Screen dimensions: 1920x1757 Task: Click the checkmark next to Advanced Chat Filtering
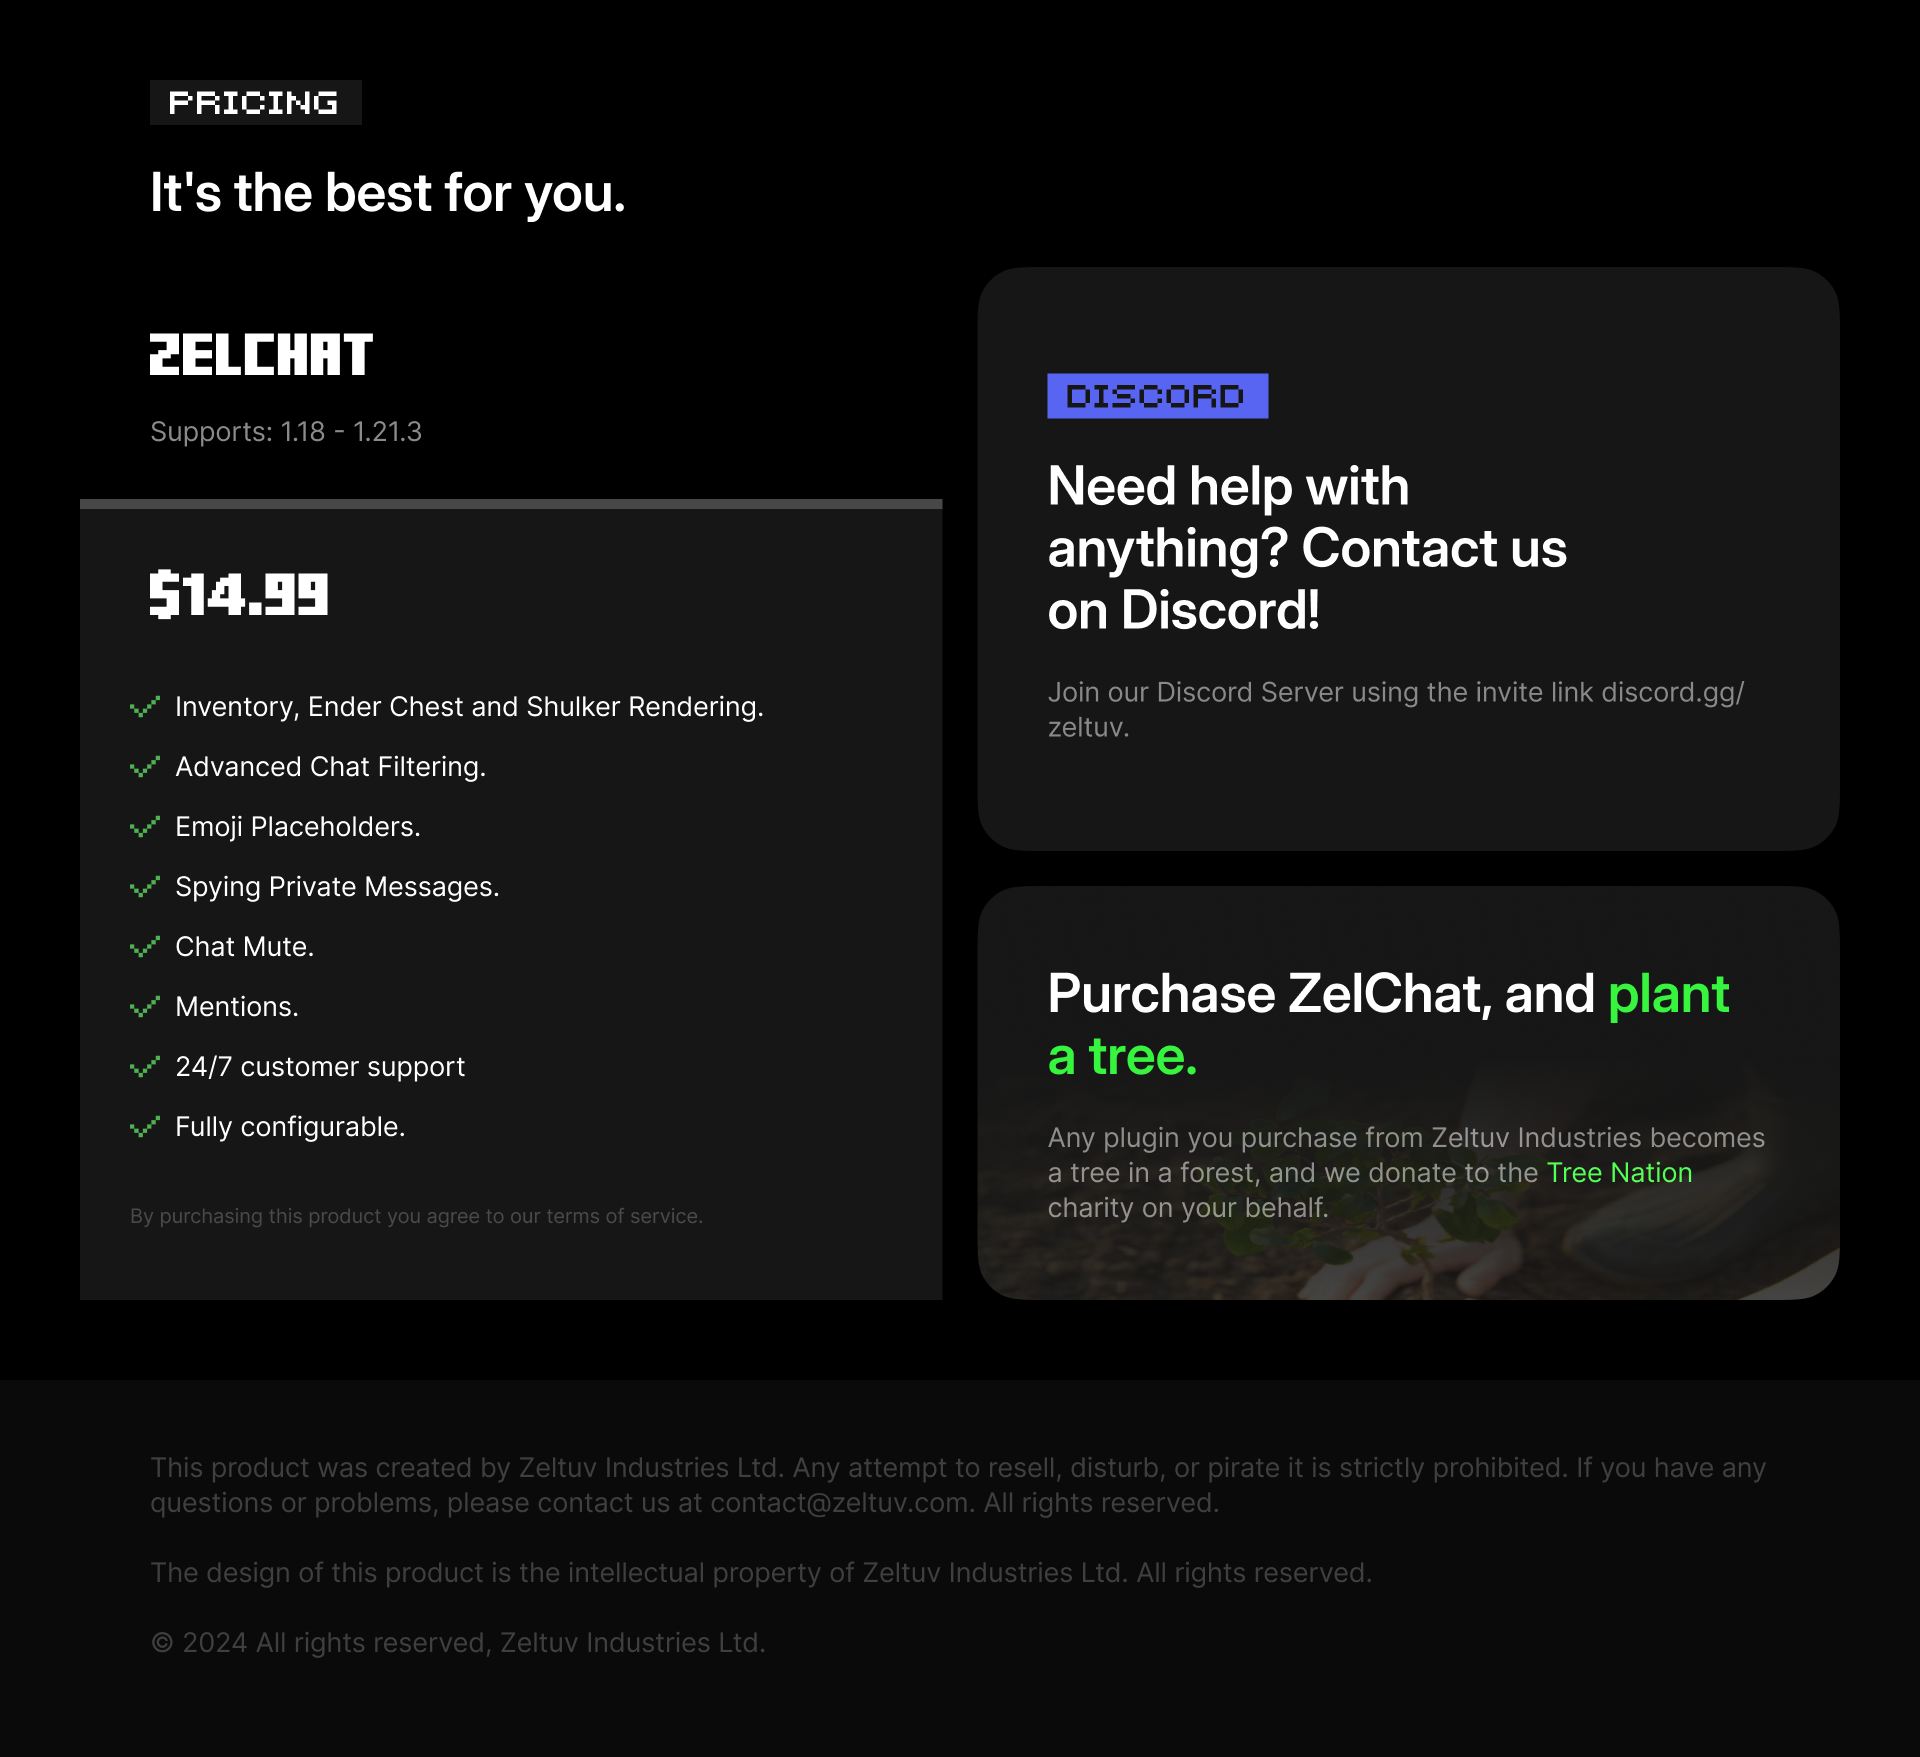pyautogui.click(x=145, y=767)
